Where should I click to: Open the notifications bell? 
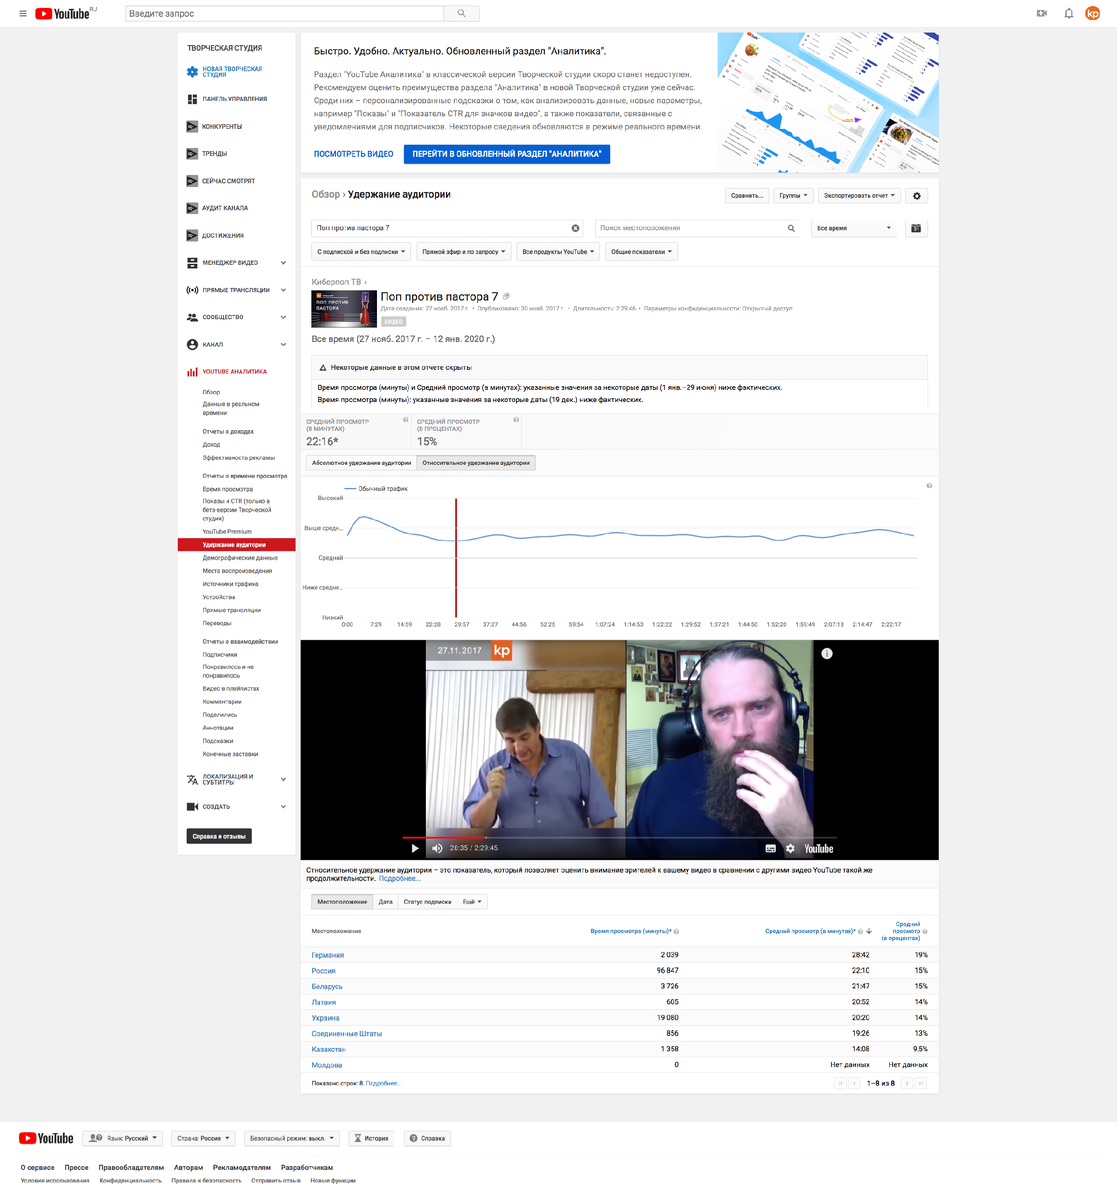pos(1068,14)
